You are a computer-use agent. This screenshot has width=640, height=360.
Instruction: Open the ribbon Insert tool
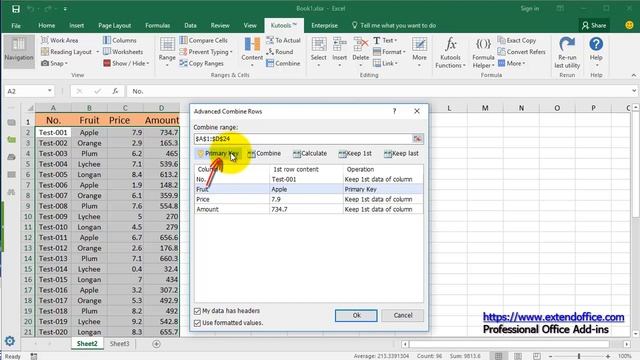[339, 51]
